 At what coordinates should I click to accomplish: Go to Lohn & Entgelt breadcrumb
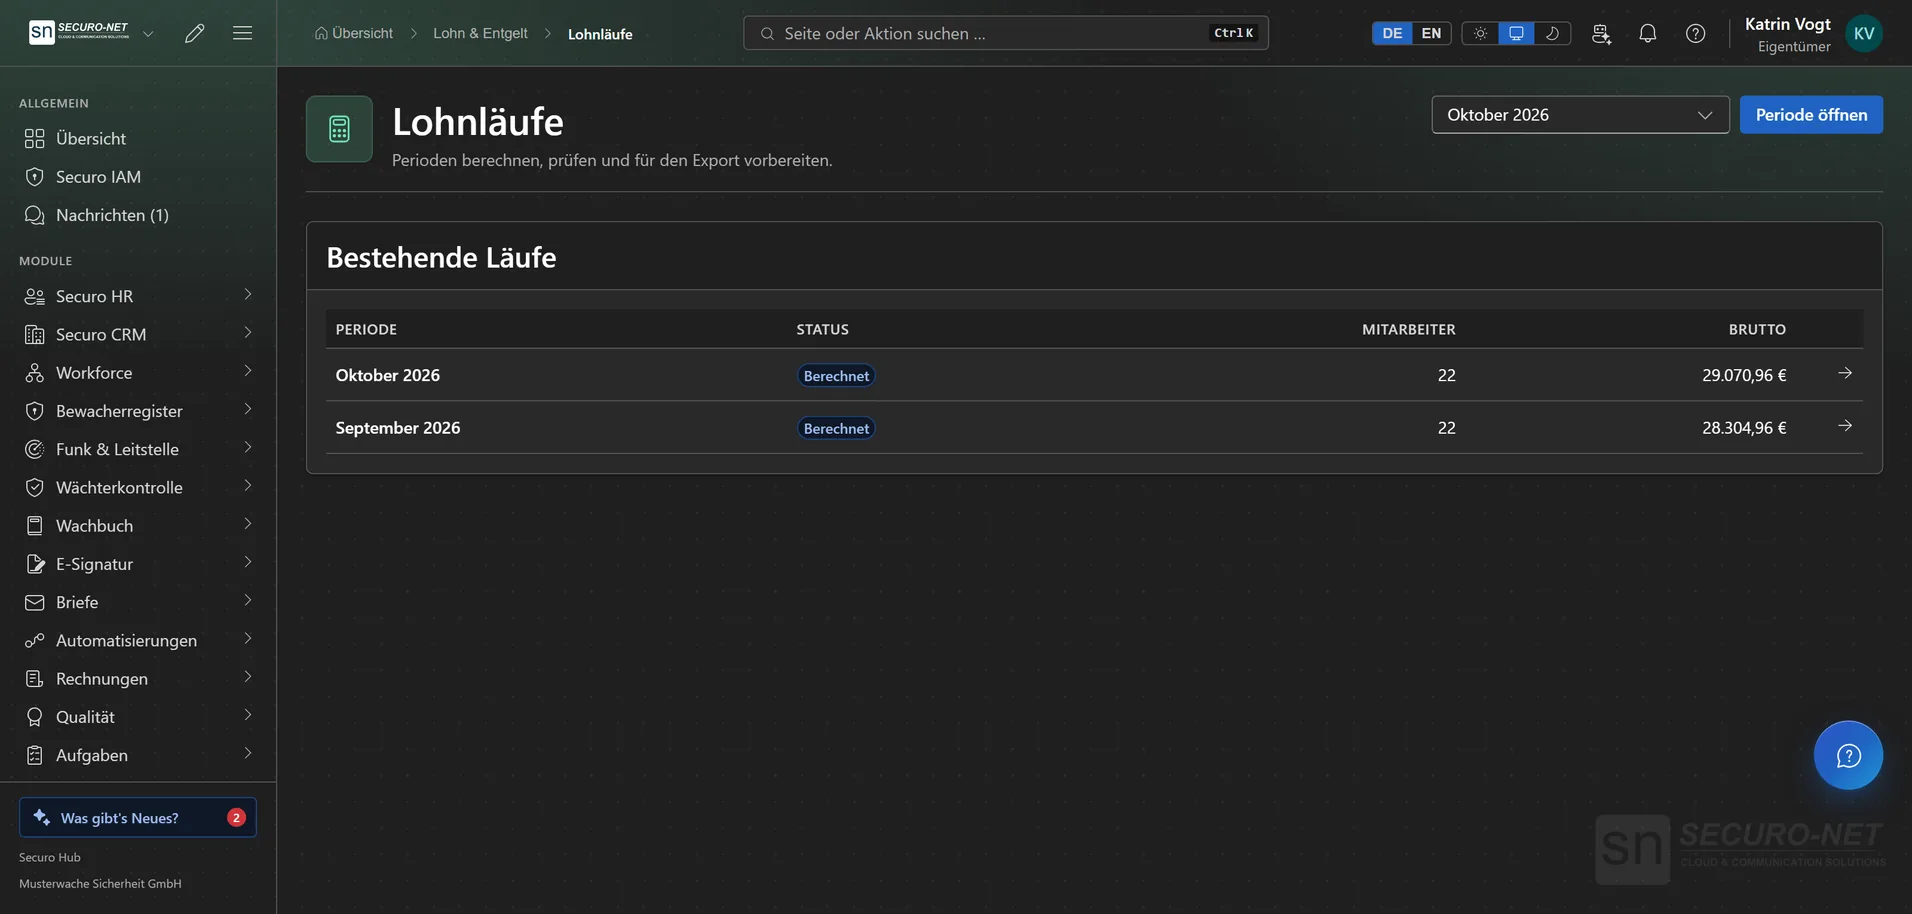click(x=480, y=33)
